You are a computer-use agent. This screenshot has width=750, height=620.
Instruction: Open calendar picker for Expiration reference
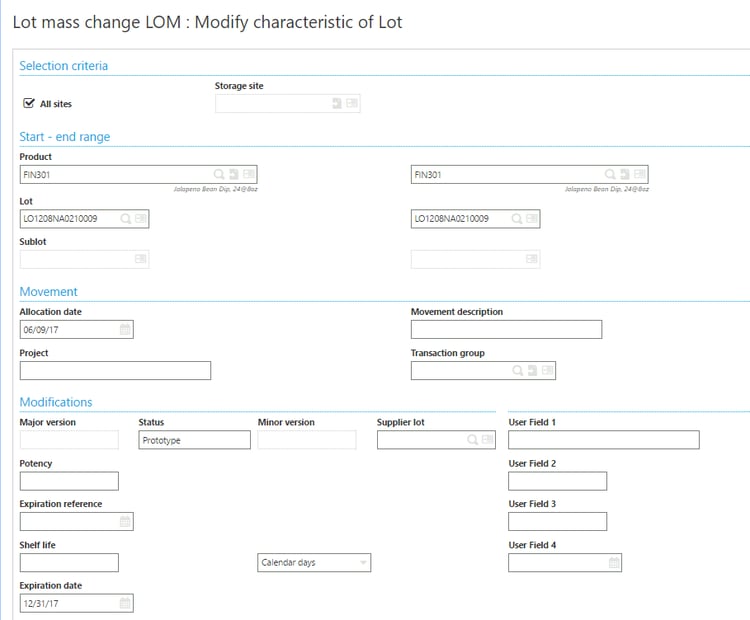125,521
